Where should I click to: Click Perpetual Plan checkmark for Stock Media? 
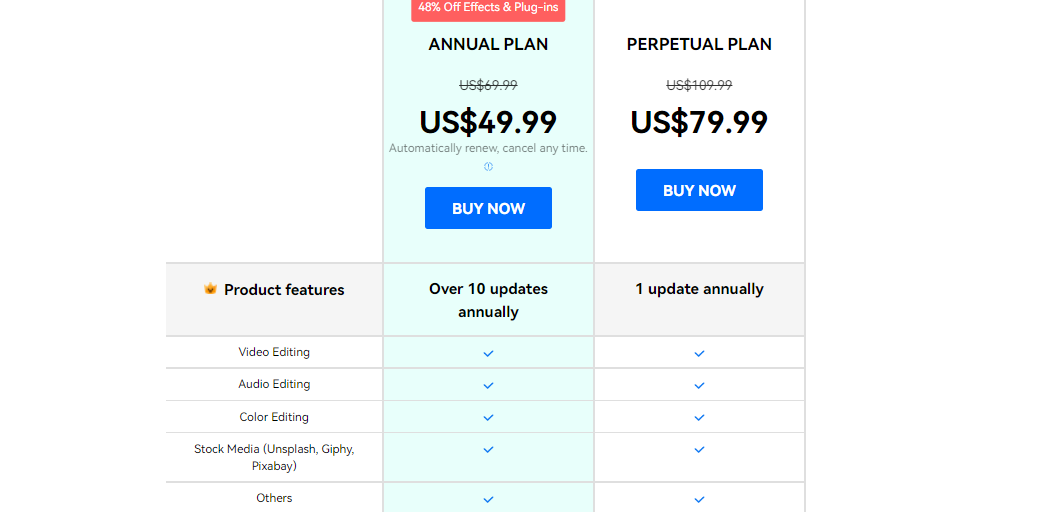699,450
